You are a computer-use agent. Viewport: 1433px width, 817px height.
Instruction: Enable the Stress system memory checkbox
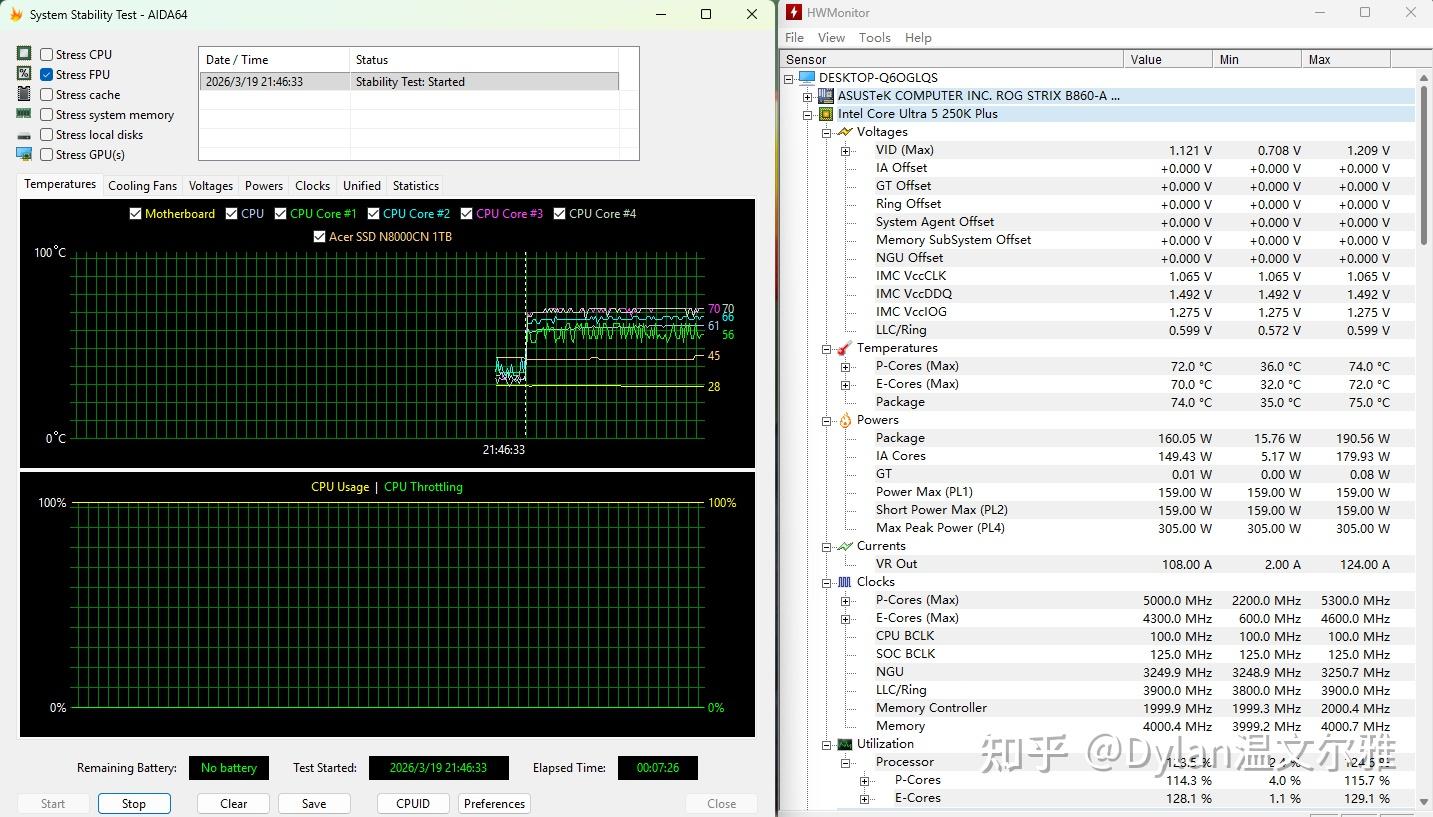46,114
